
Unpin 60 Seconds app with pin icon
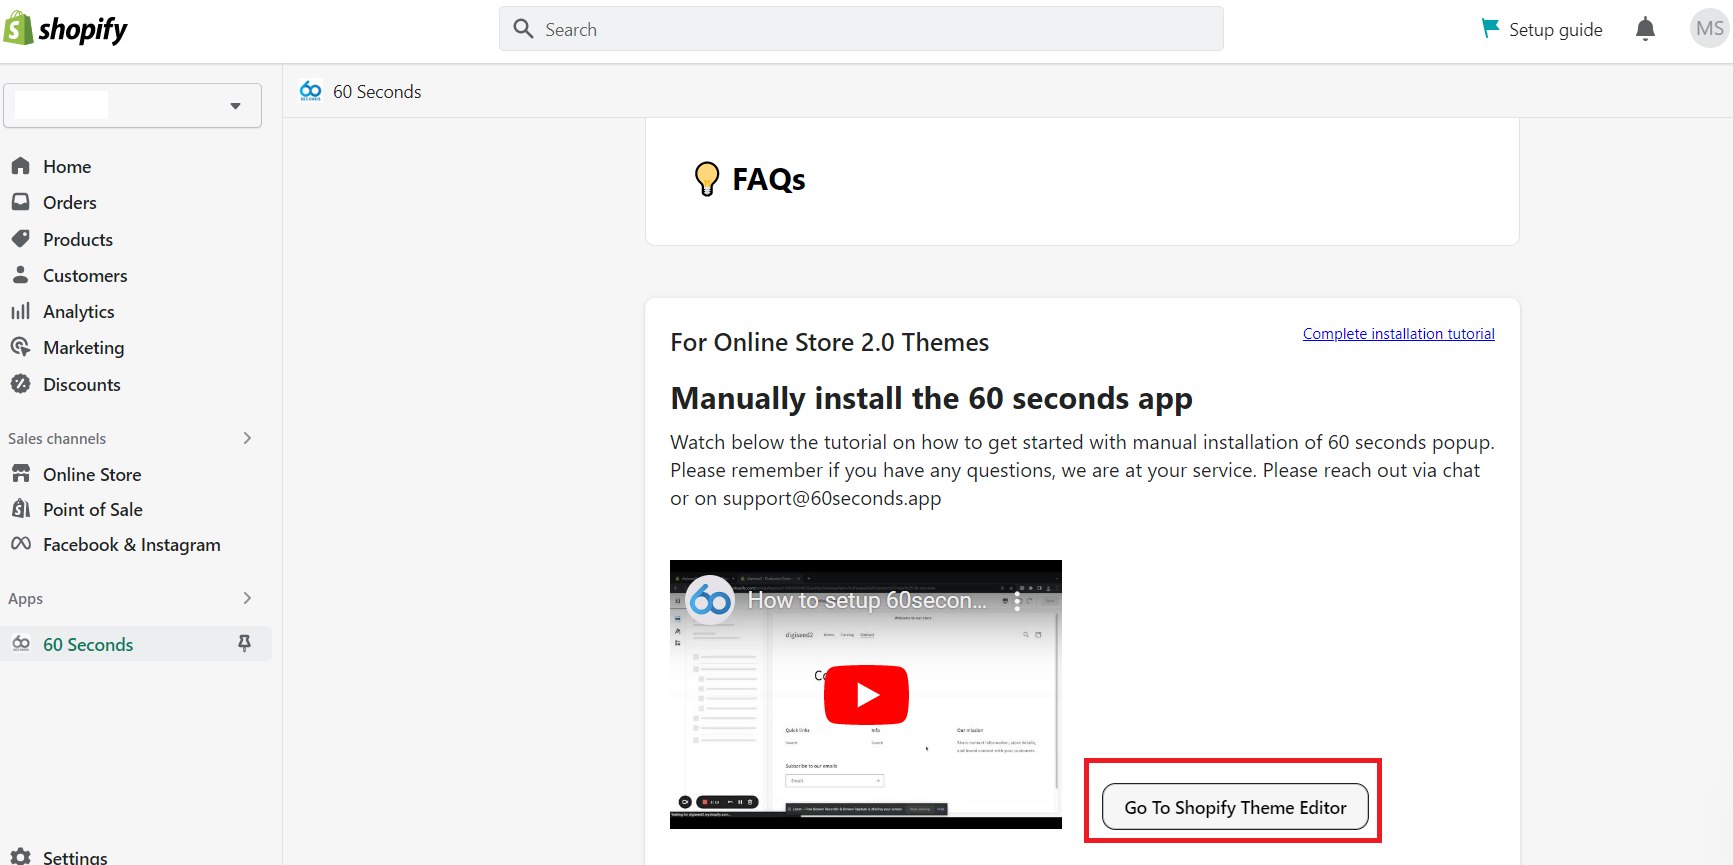[244, 643]
